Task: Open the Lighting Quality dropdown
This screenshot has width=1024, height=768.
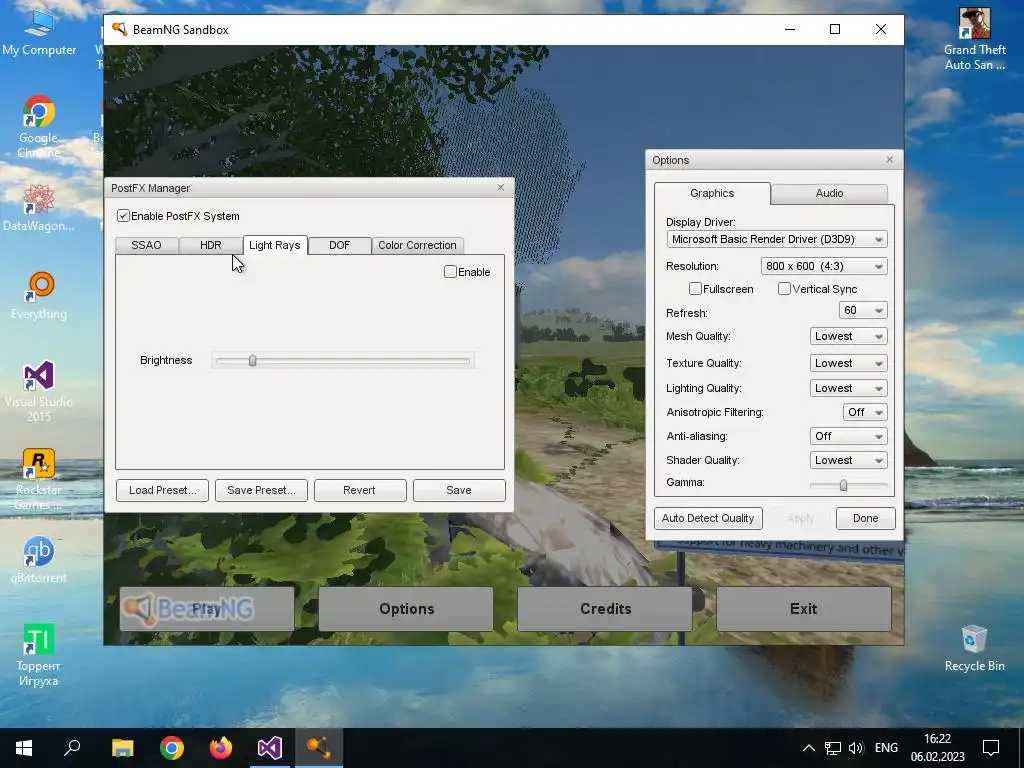Action: coord(848,388)
